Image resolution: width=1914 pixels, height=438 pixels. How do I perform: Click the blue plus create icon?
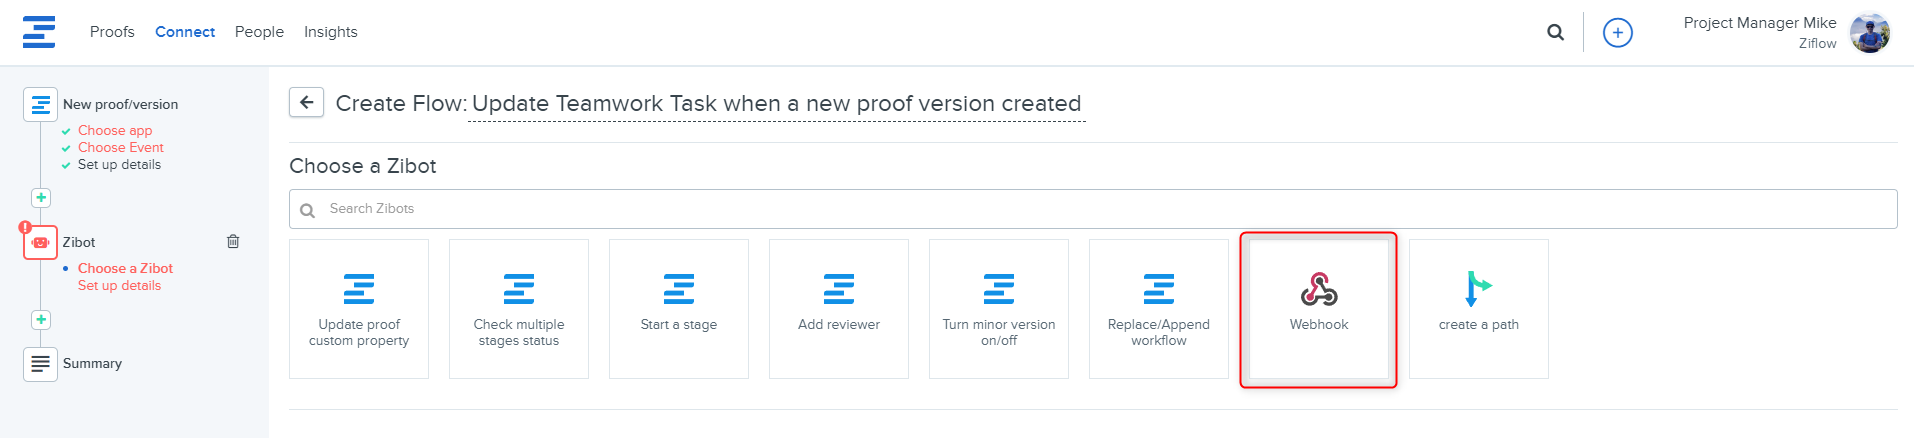tap(1617, 33)
